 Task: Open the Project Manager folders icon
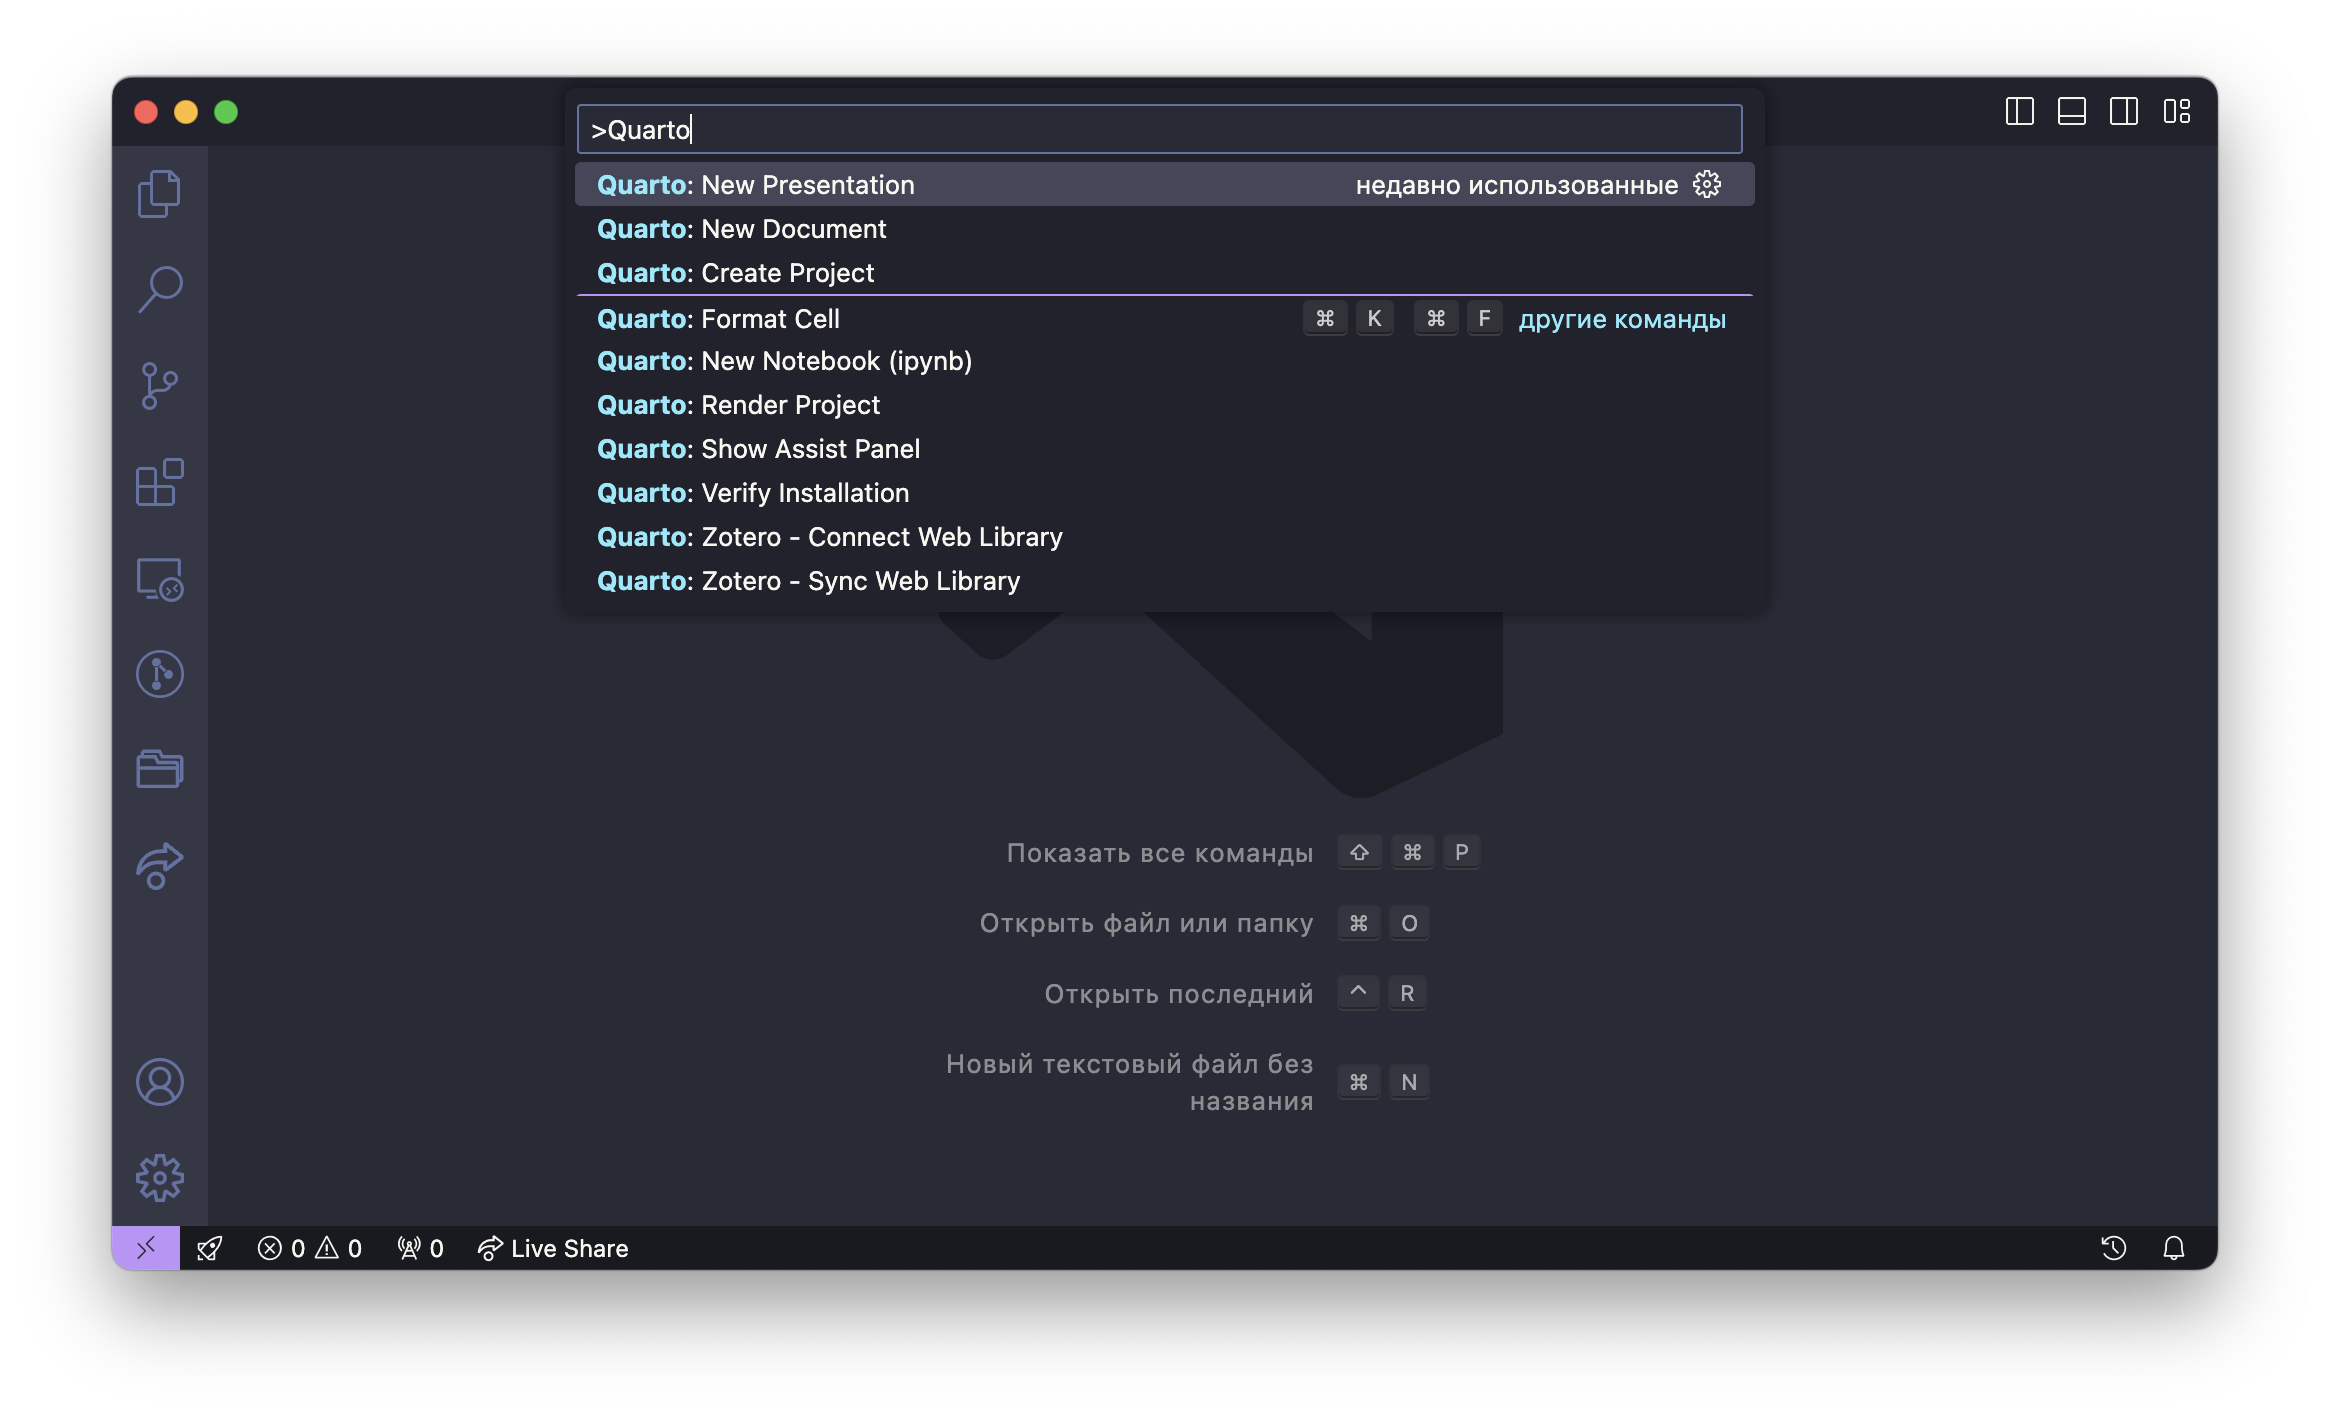click(x=159, y=769)
